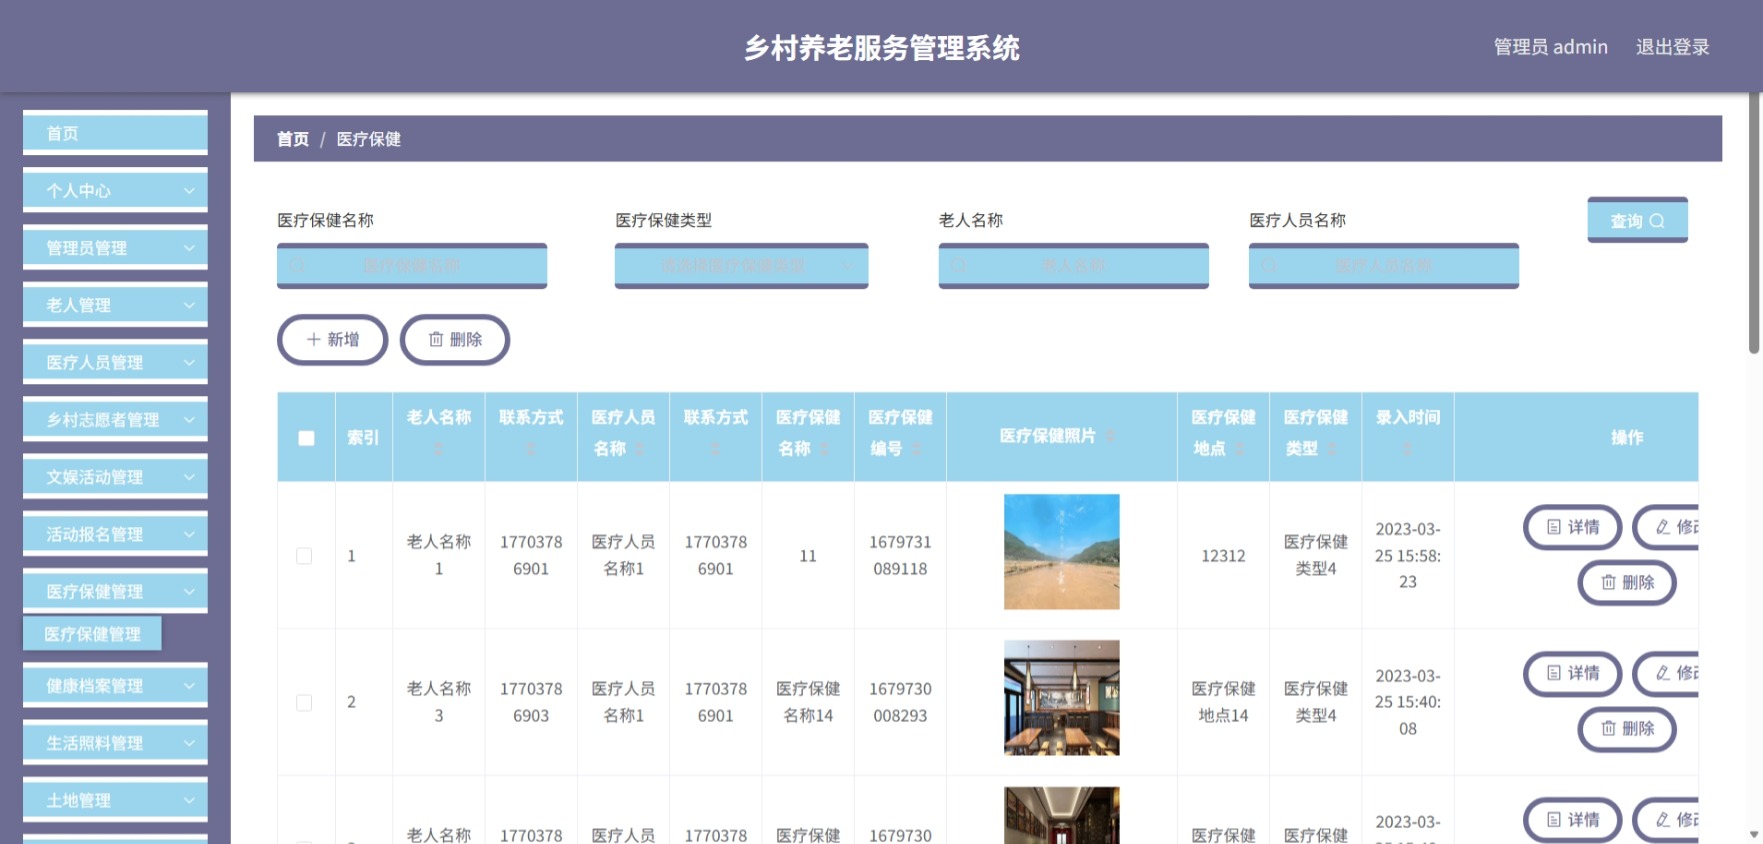Sort by the 医疗保健名称 column sort icon
The image size is (1763, 844).
[825, 449]
